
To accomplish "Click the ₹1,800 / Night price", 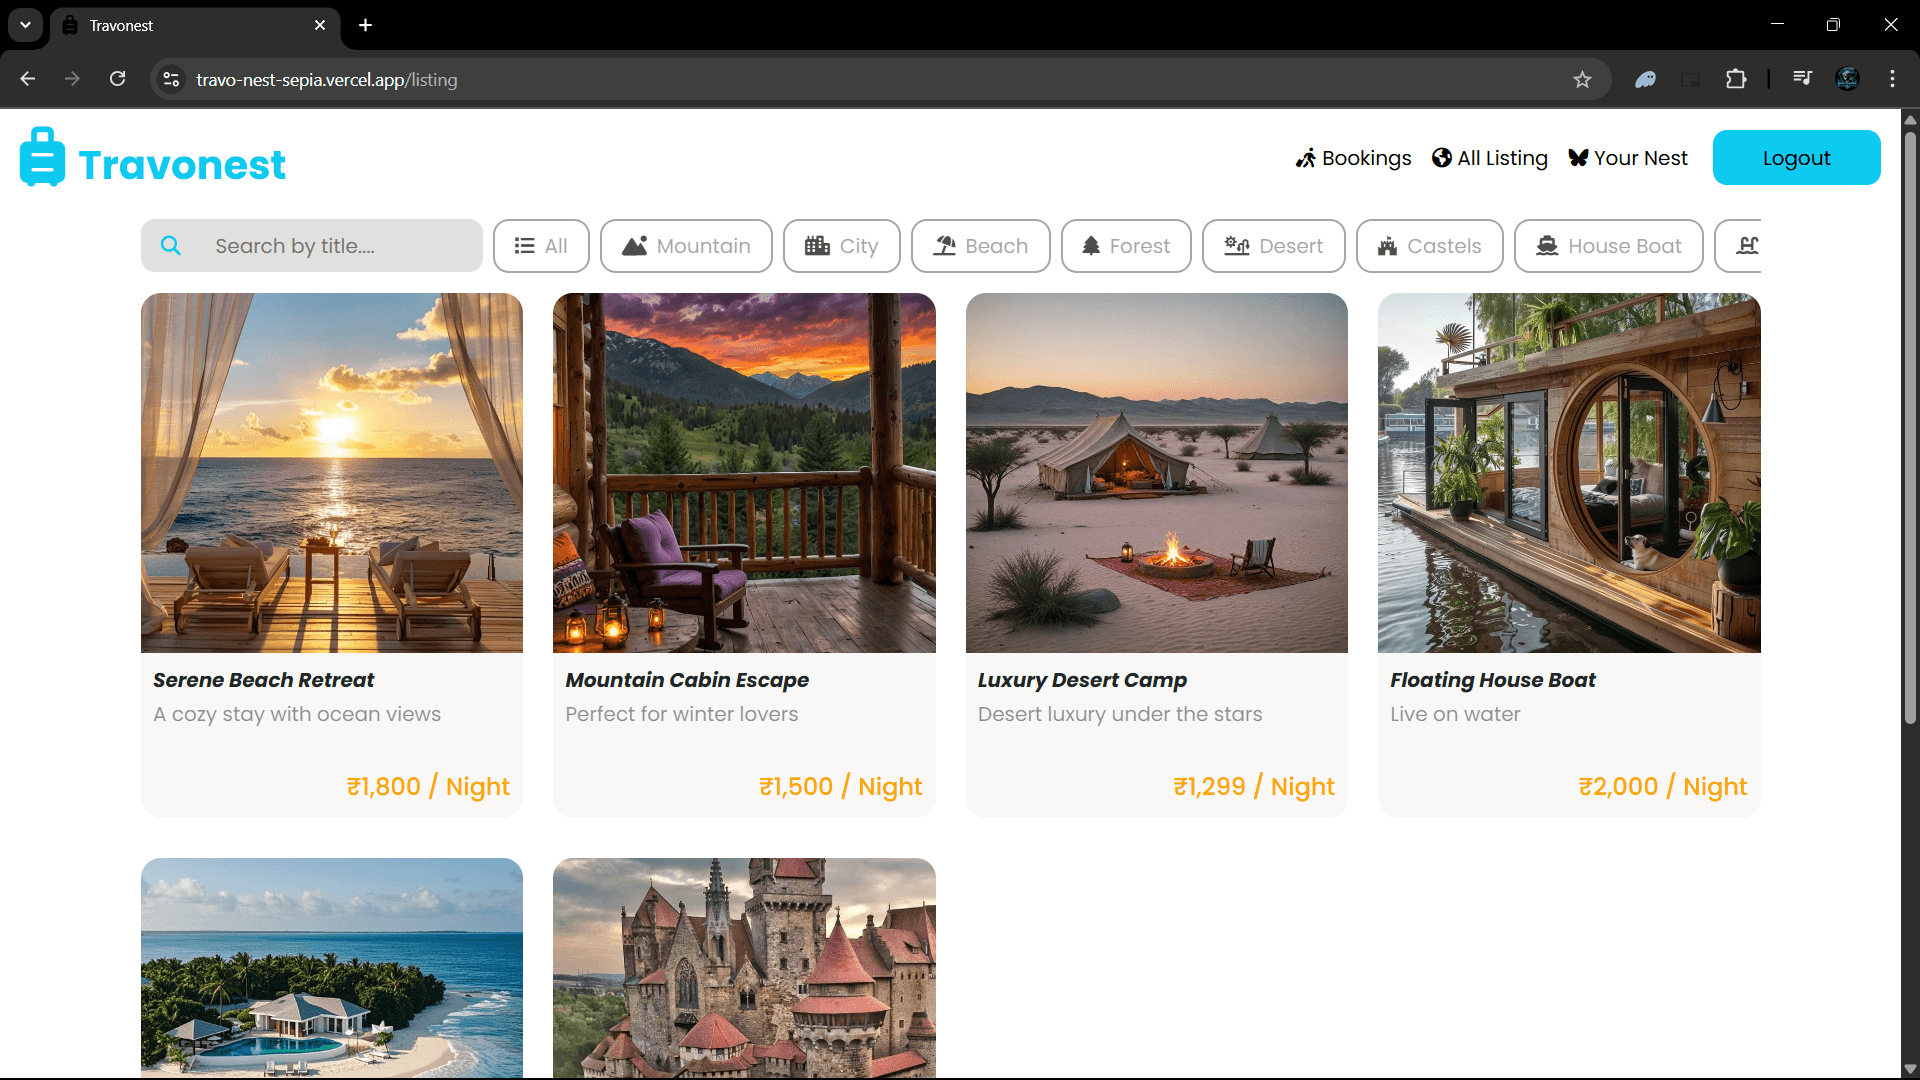I will tap(428, 787).
